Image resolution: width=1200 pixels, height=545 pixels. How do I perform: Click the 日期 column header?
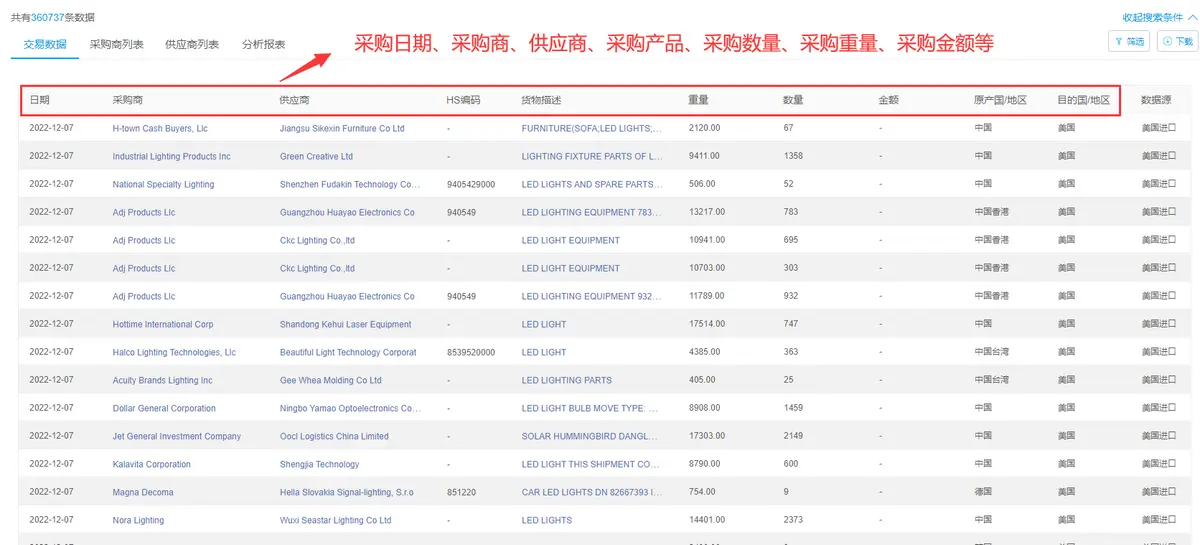tap(39, 100)
